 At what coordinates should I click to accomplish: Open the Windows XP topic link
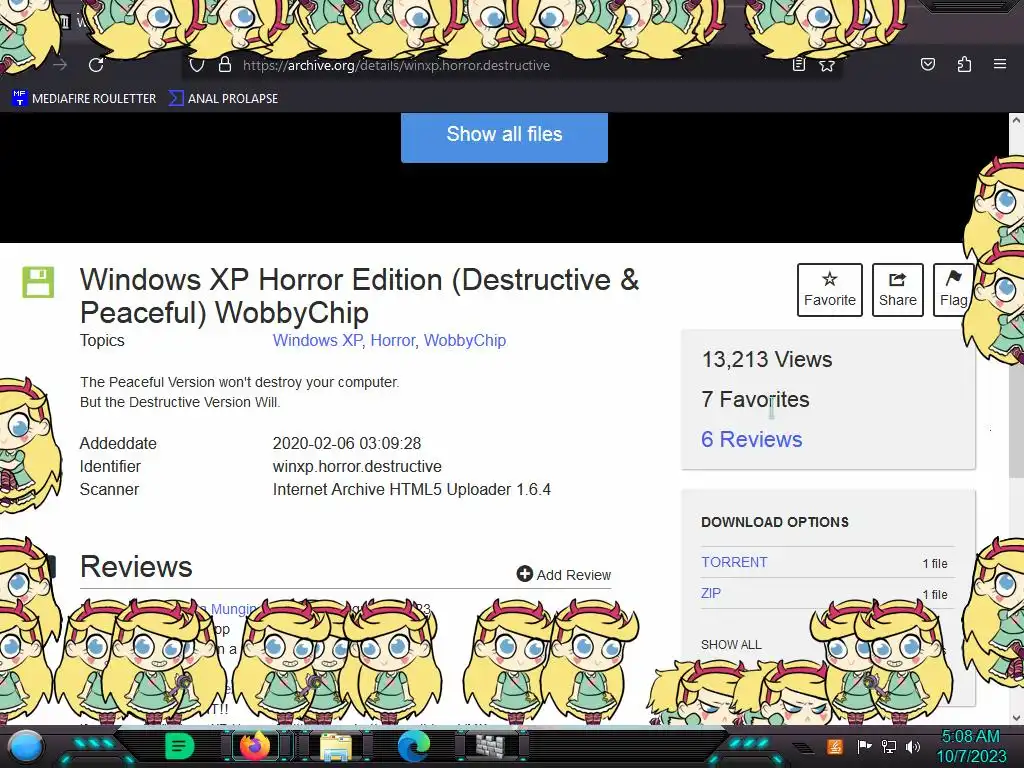coord(317,340)
